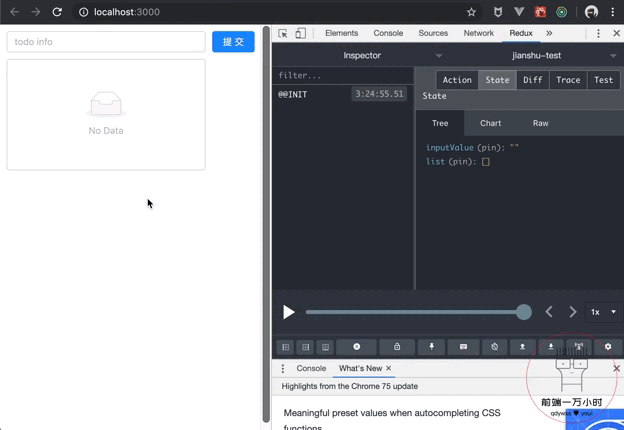
Task: Show the Test view
Action: click(x=603, y=80)
